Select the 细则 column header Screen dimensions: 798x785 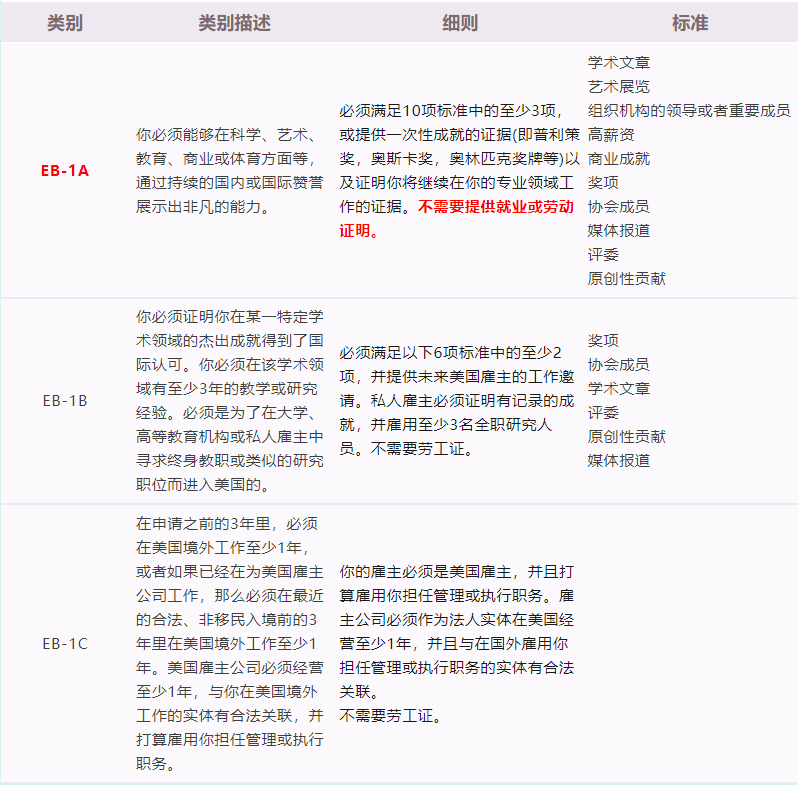point(460,22)
